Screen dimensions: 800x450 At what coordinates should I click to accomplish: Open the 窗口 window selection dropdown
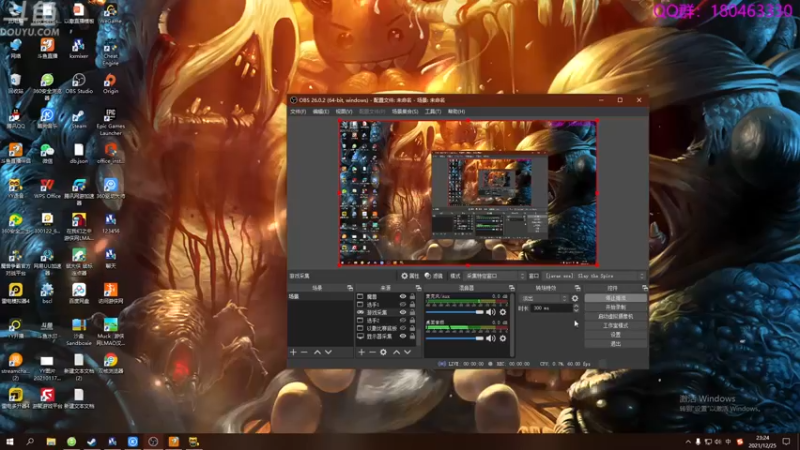pos(594,276)
